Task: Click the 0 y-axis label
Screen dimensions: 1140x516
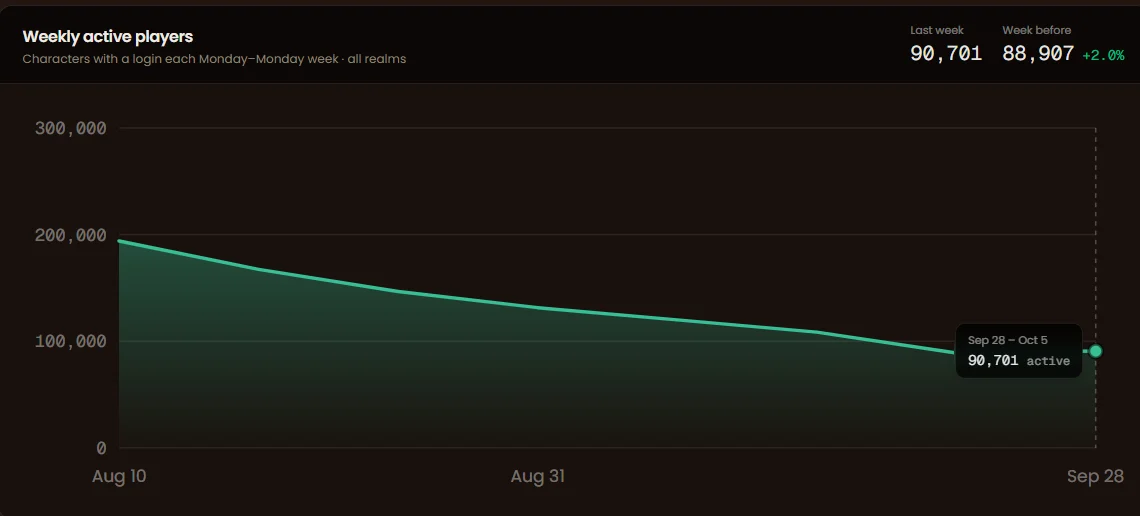Action: click(x=101, y=448)
